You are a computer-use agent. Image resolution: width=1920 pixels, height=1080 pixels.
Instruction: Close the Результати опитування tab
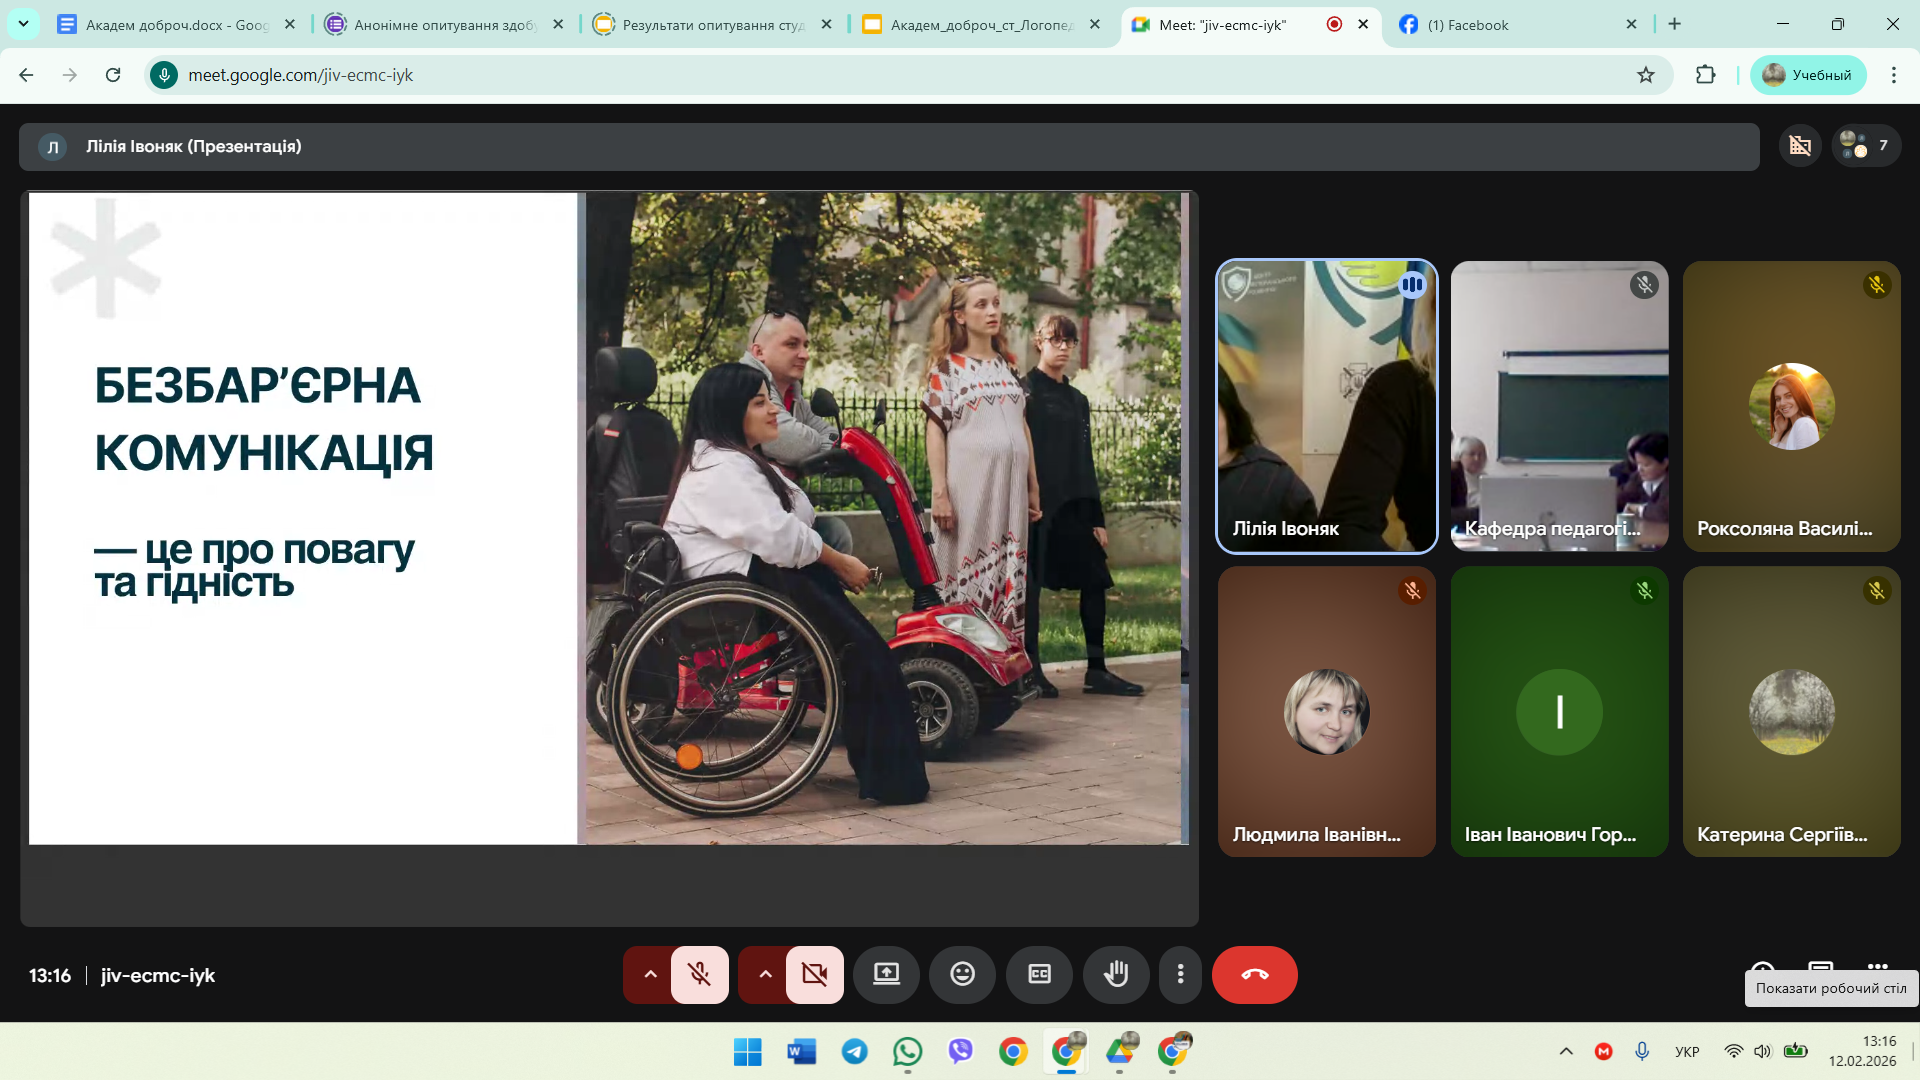tap(826, 25)
